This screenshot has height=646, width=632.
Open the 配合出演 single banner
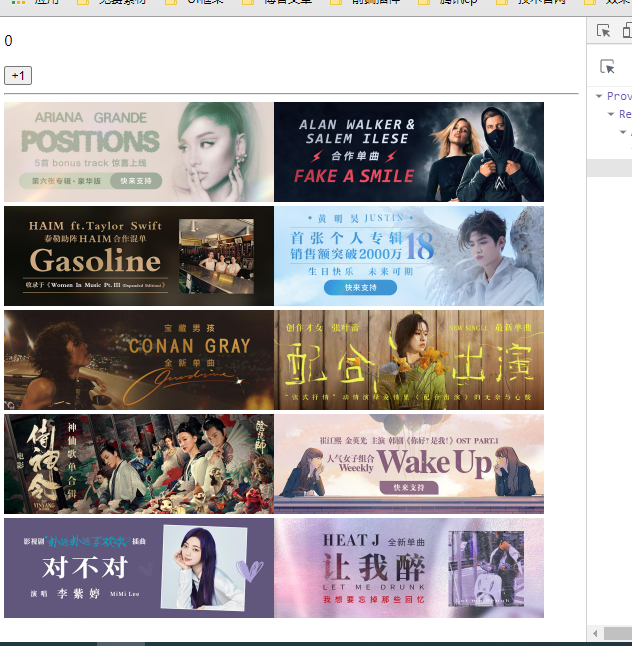pos(409,360)
